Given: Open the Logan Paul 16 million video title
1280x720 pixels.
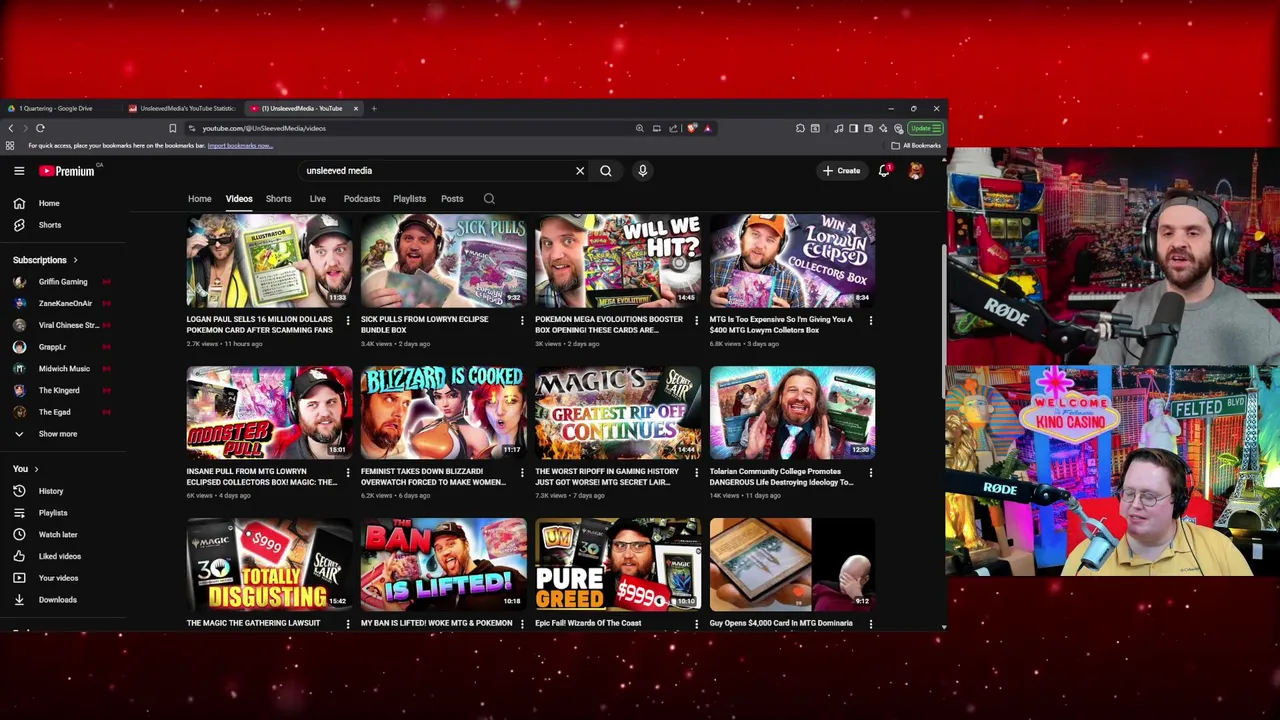Looking at the screenshot, I should [260, 325].
